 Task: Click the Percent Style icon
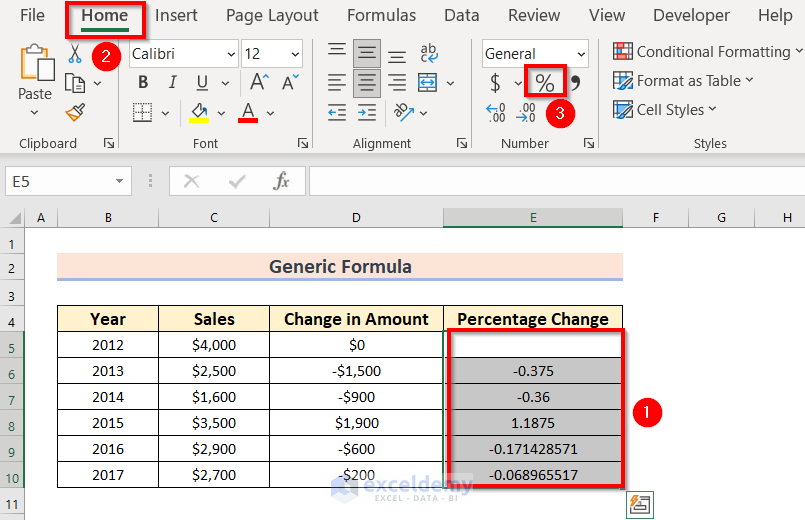pyautogui.click(x=545, y=83)
